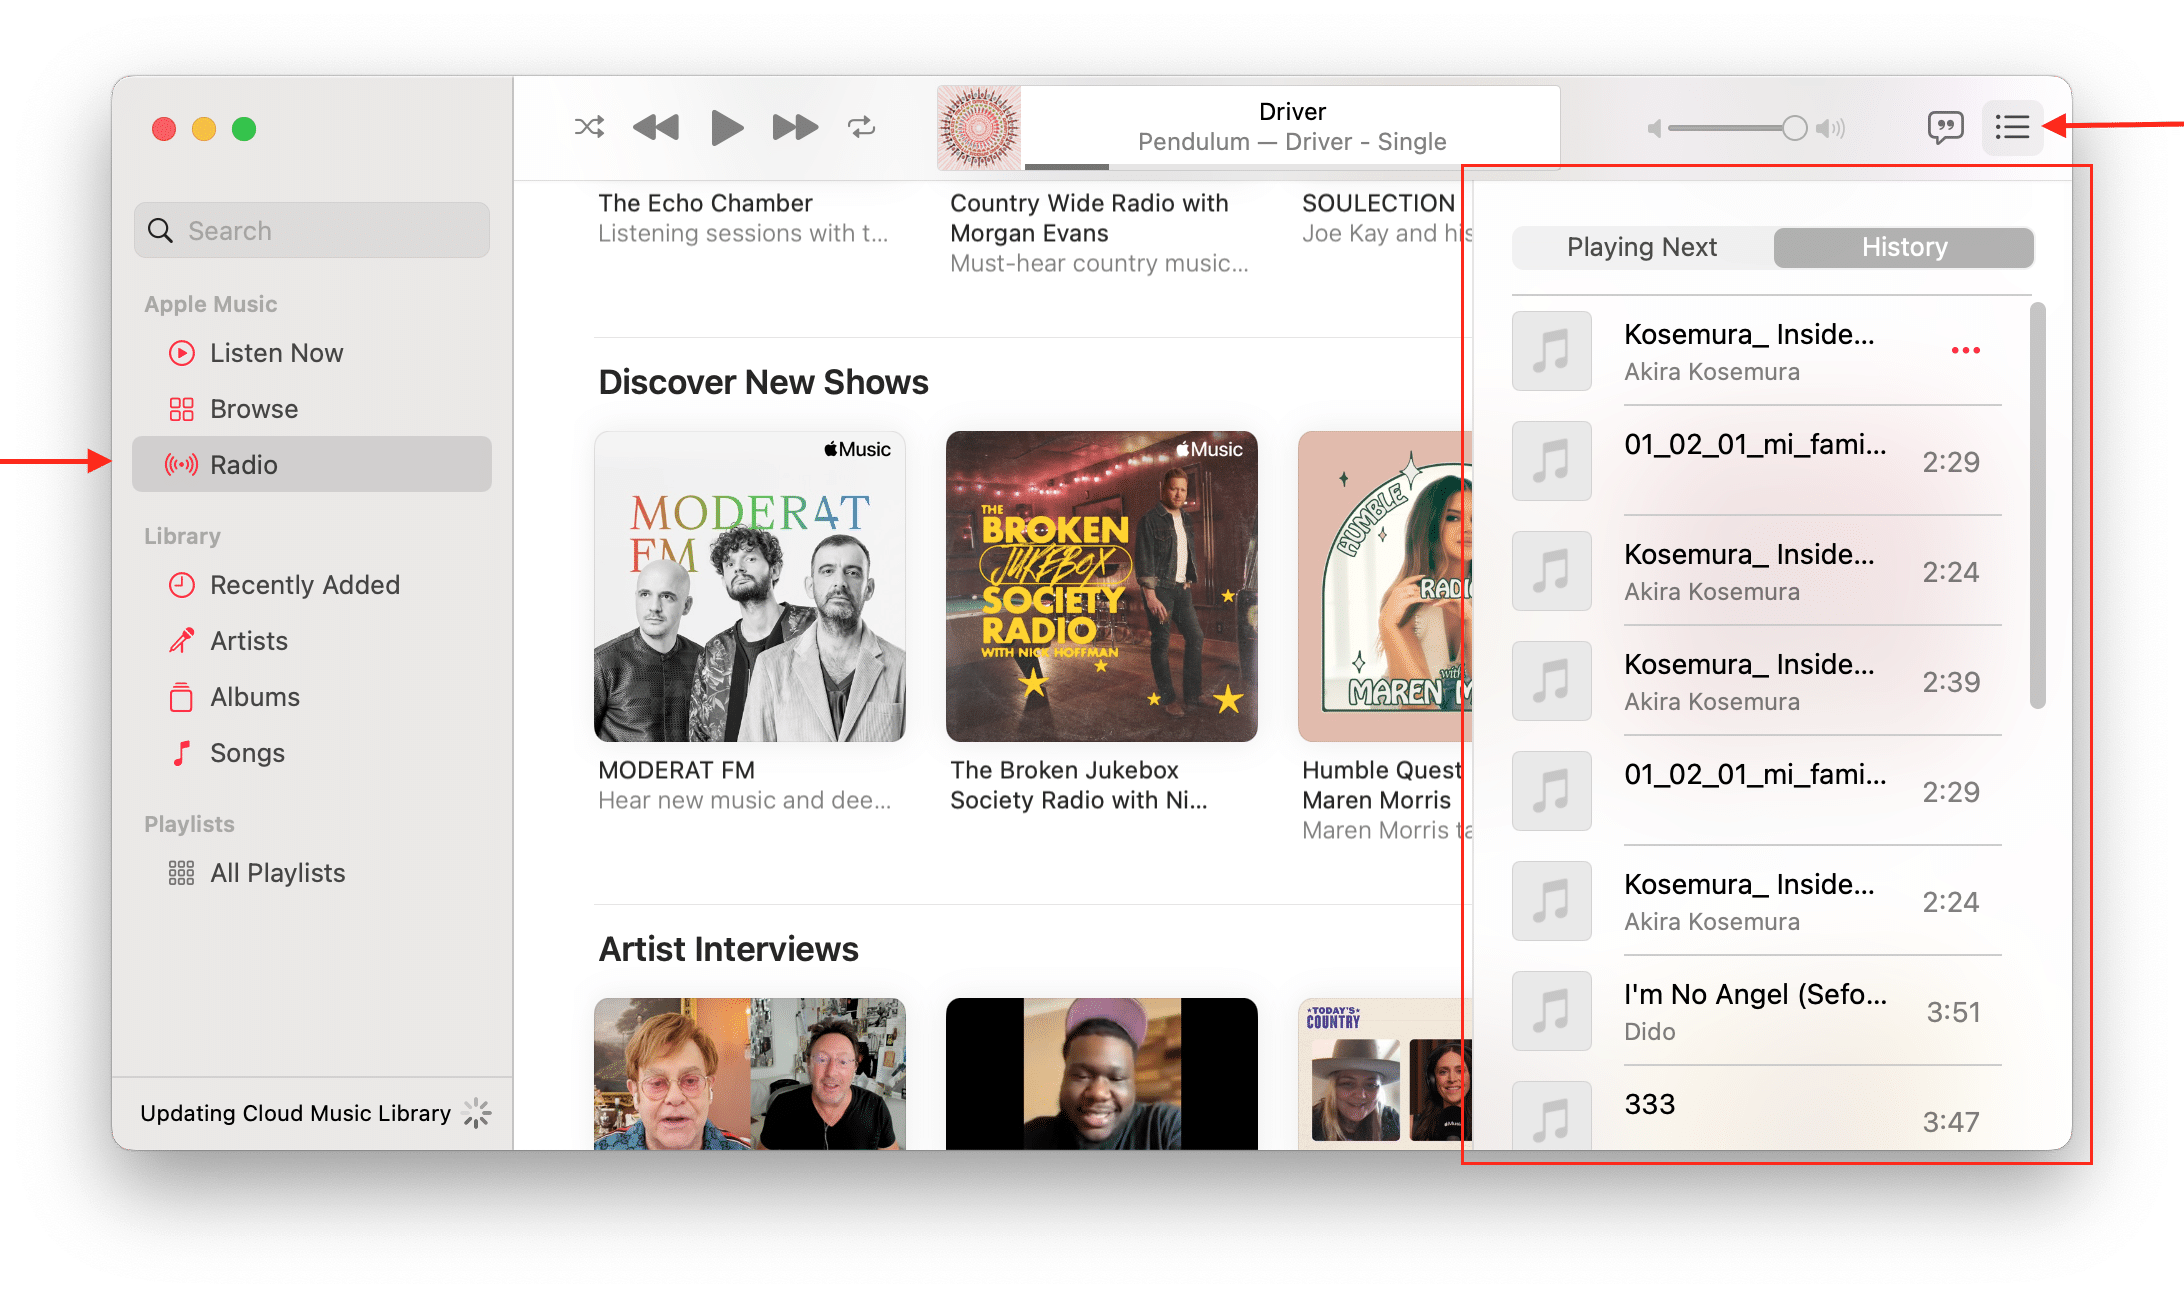Open All Playlists

coord(312,873)
